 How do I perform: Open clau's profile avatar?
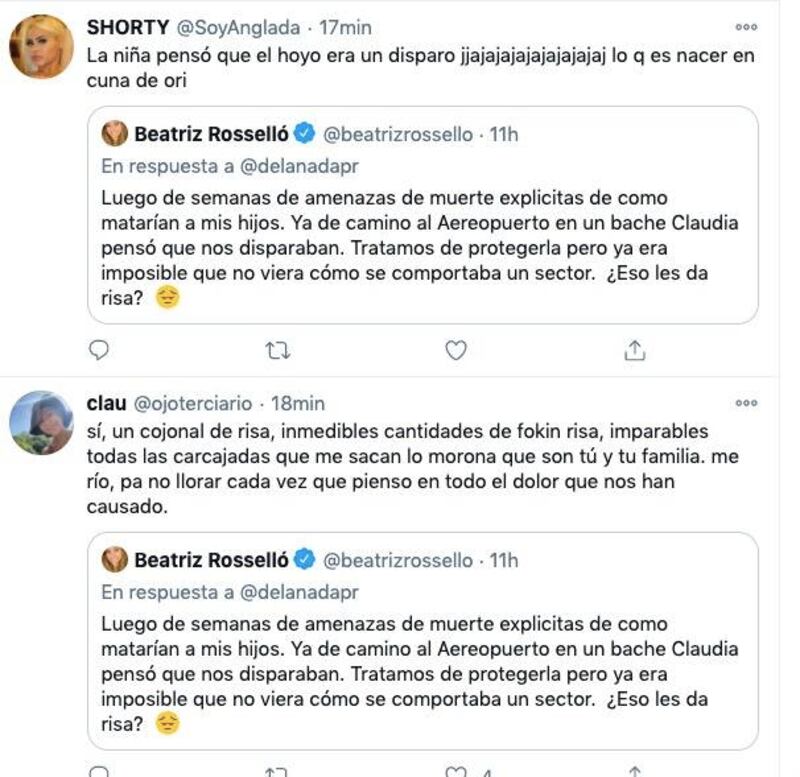41,422
